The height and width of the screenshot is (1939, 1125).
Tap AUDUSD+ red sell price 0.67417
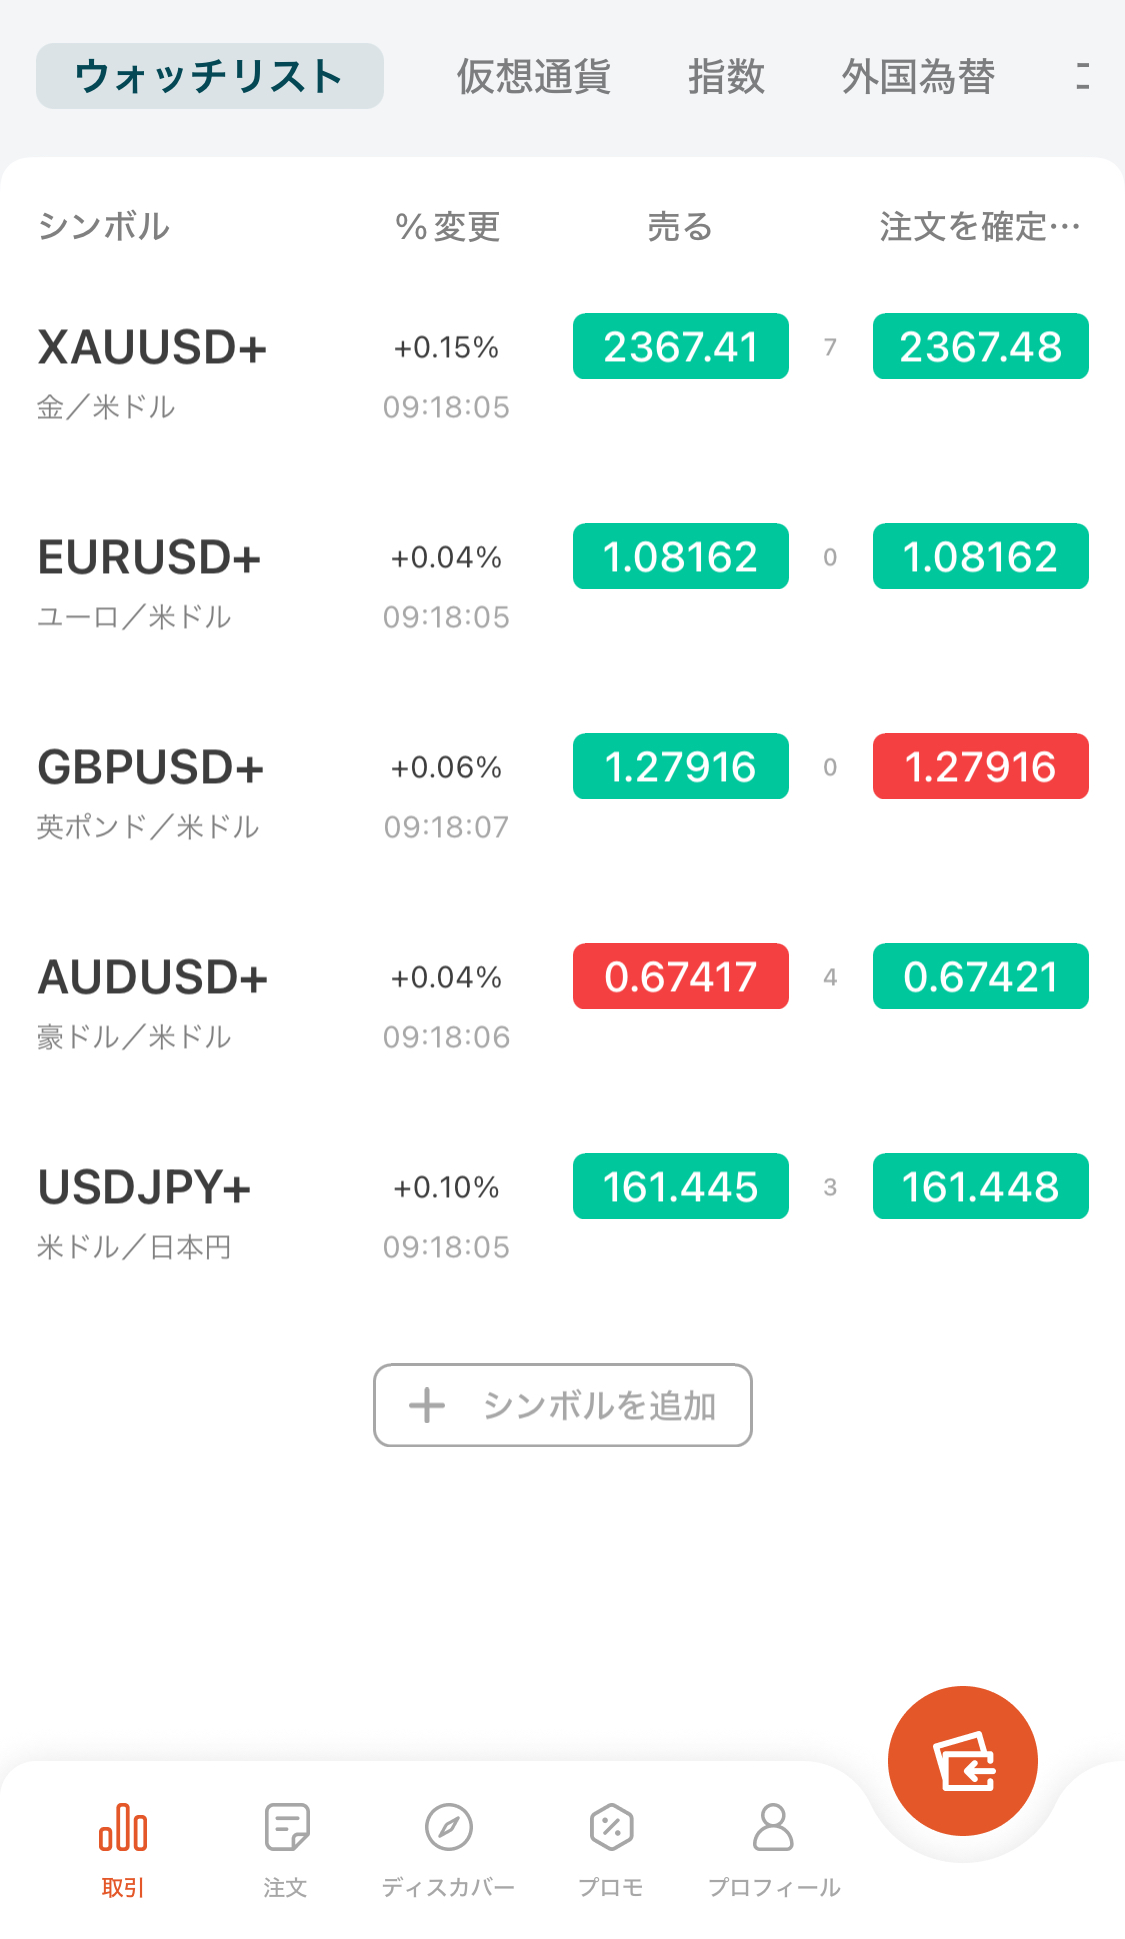[680, 977]
